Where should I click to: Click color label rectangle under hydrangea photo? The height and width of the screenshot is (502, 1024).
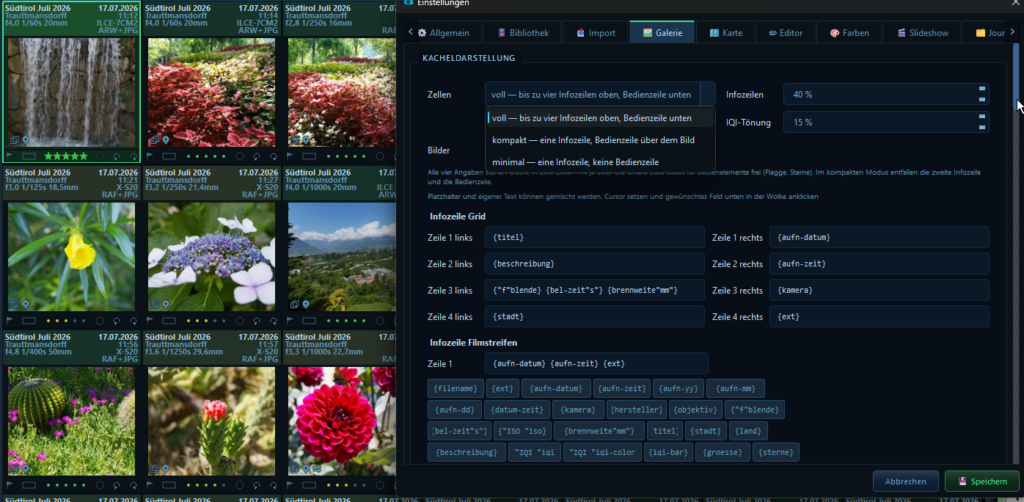pyautogui.click(x=168, y=321)
